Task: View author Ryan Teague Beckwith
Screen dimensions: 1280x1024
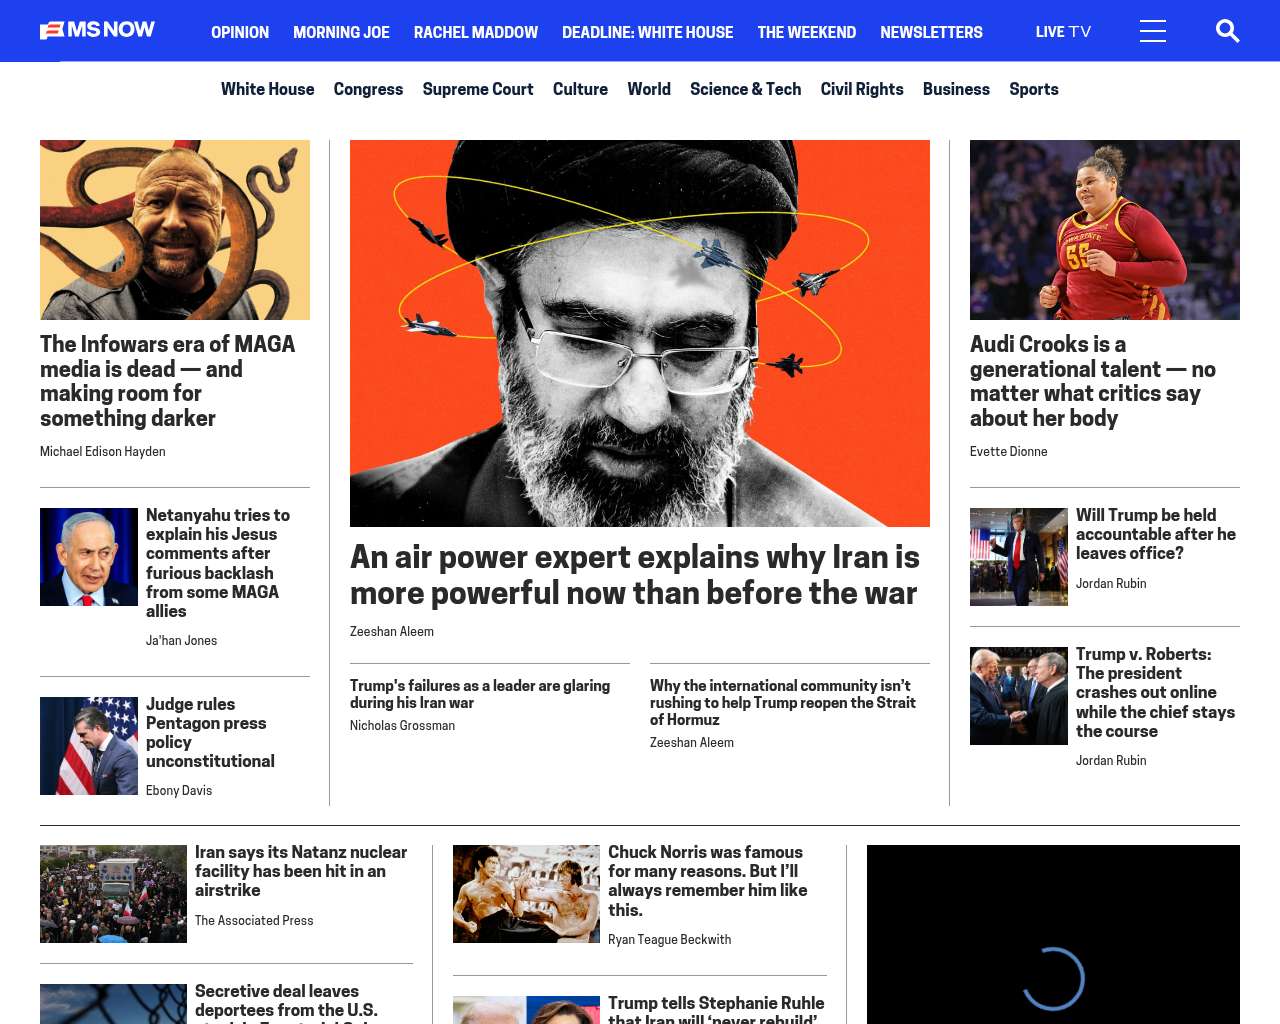Action: pyautogui.click(x=669, y=940)
